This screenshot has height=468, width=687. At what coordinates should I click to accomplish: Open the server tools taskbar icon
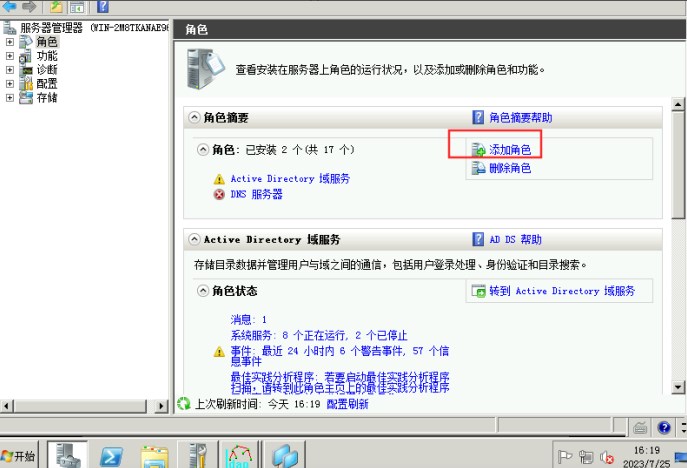click(198, 457)
